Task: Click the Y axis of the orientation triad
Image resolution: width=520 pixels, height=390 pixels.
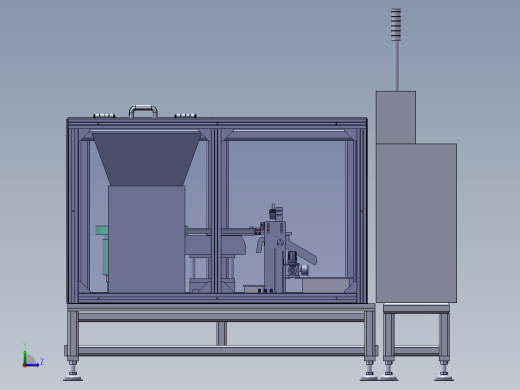Action: (x=25, y=354)
